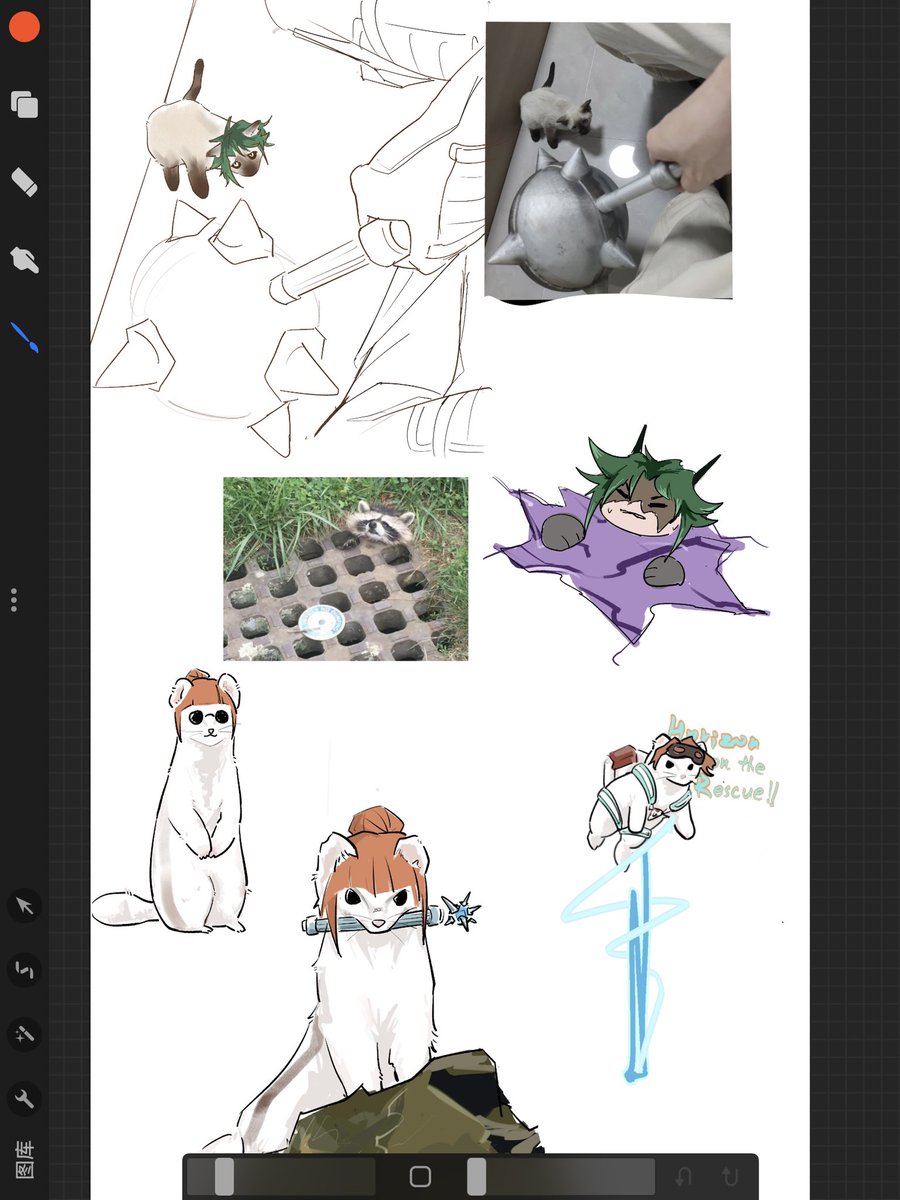Redo the last action

tap(730, 1176)
